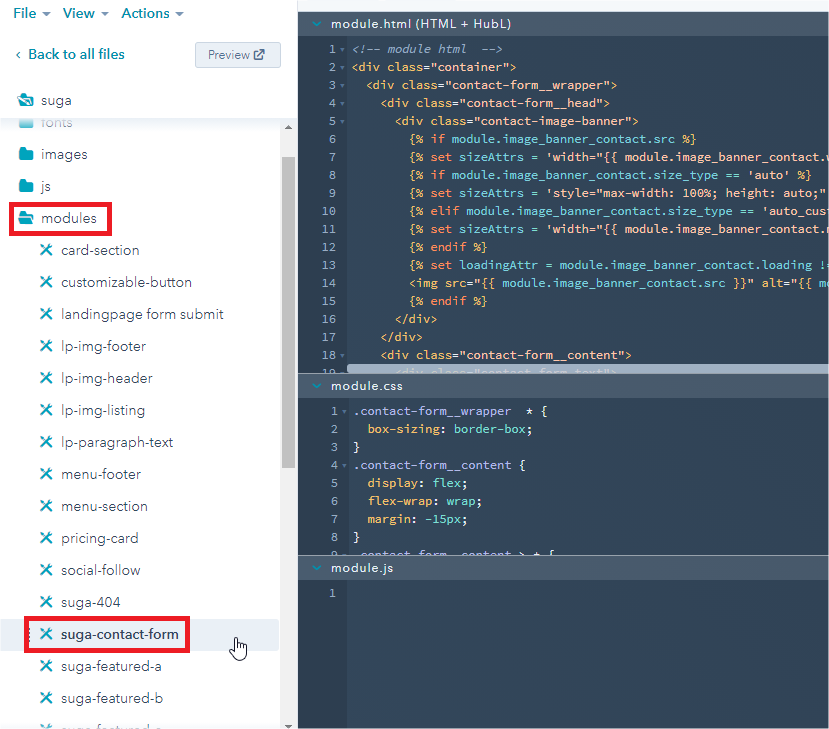
Task: Click the pricing-card module icon
Action: 45,538
